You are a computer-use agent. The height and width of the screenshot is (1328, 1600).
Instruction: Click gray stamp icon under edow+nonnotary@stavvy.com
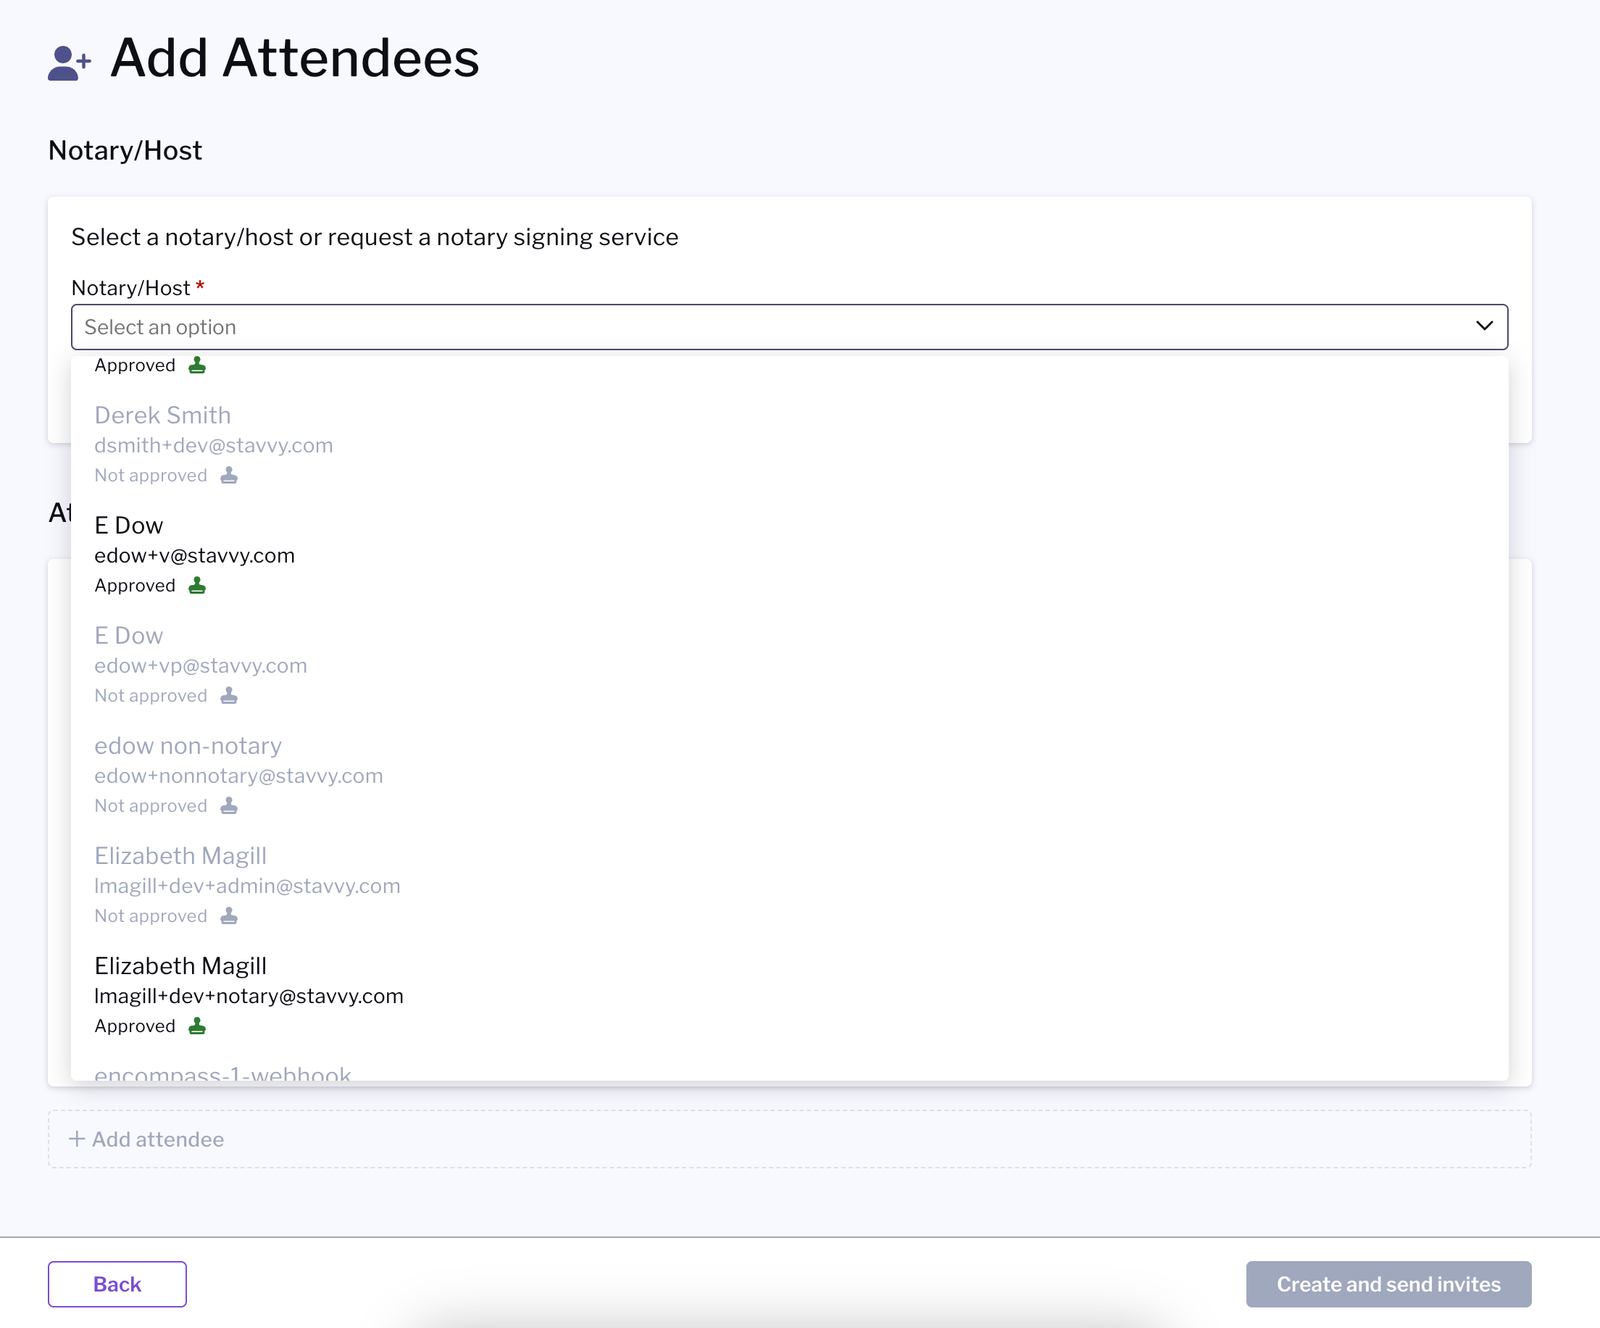click(229, 805)
